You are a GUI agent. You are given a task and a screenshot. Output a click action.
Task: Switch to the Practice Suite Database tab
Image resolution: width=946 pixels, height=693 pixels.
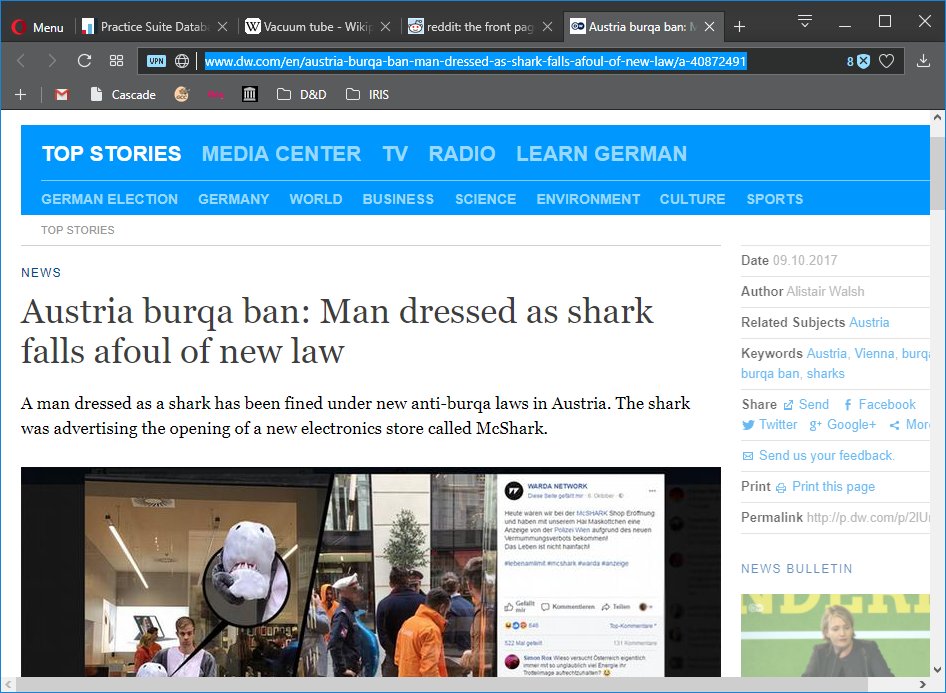click(155, 27)
